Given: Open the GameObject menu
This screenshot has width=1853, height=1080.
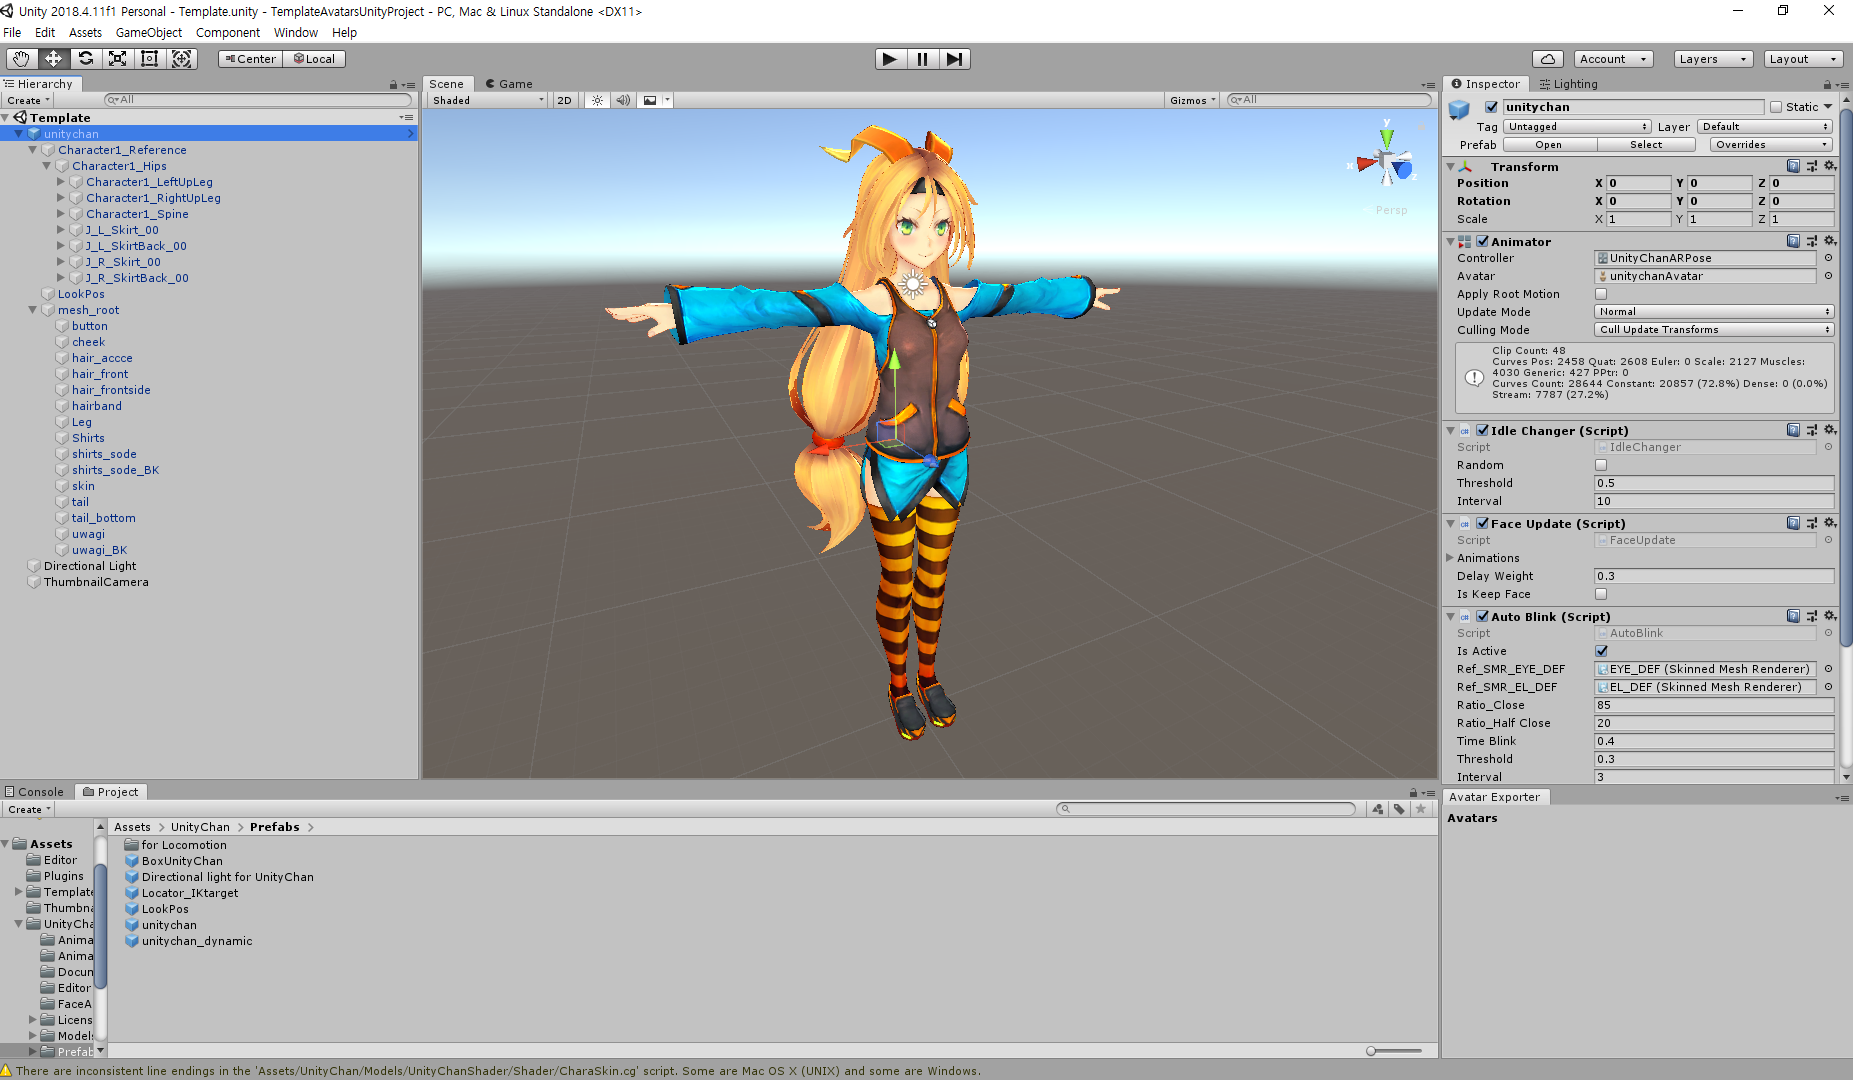Looking at the screenshot, I should [149, 32].
